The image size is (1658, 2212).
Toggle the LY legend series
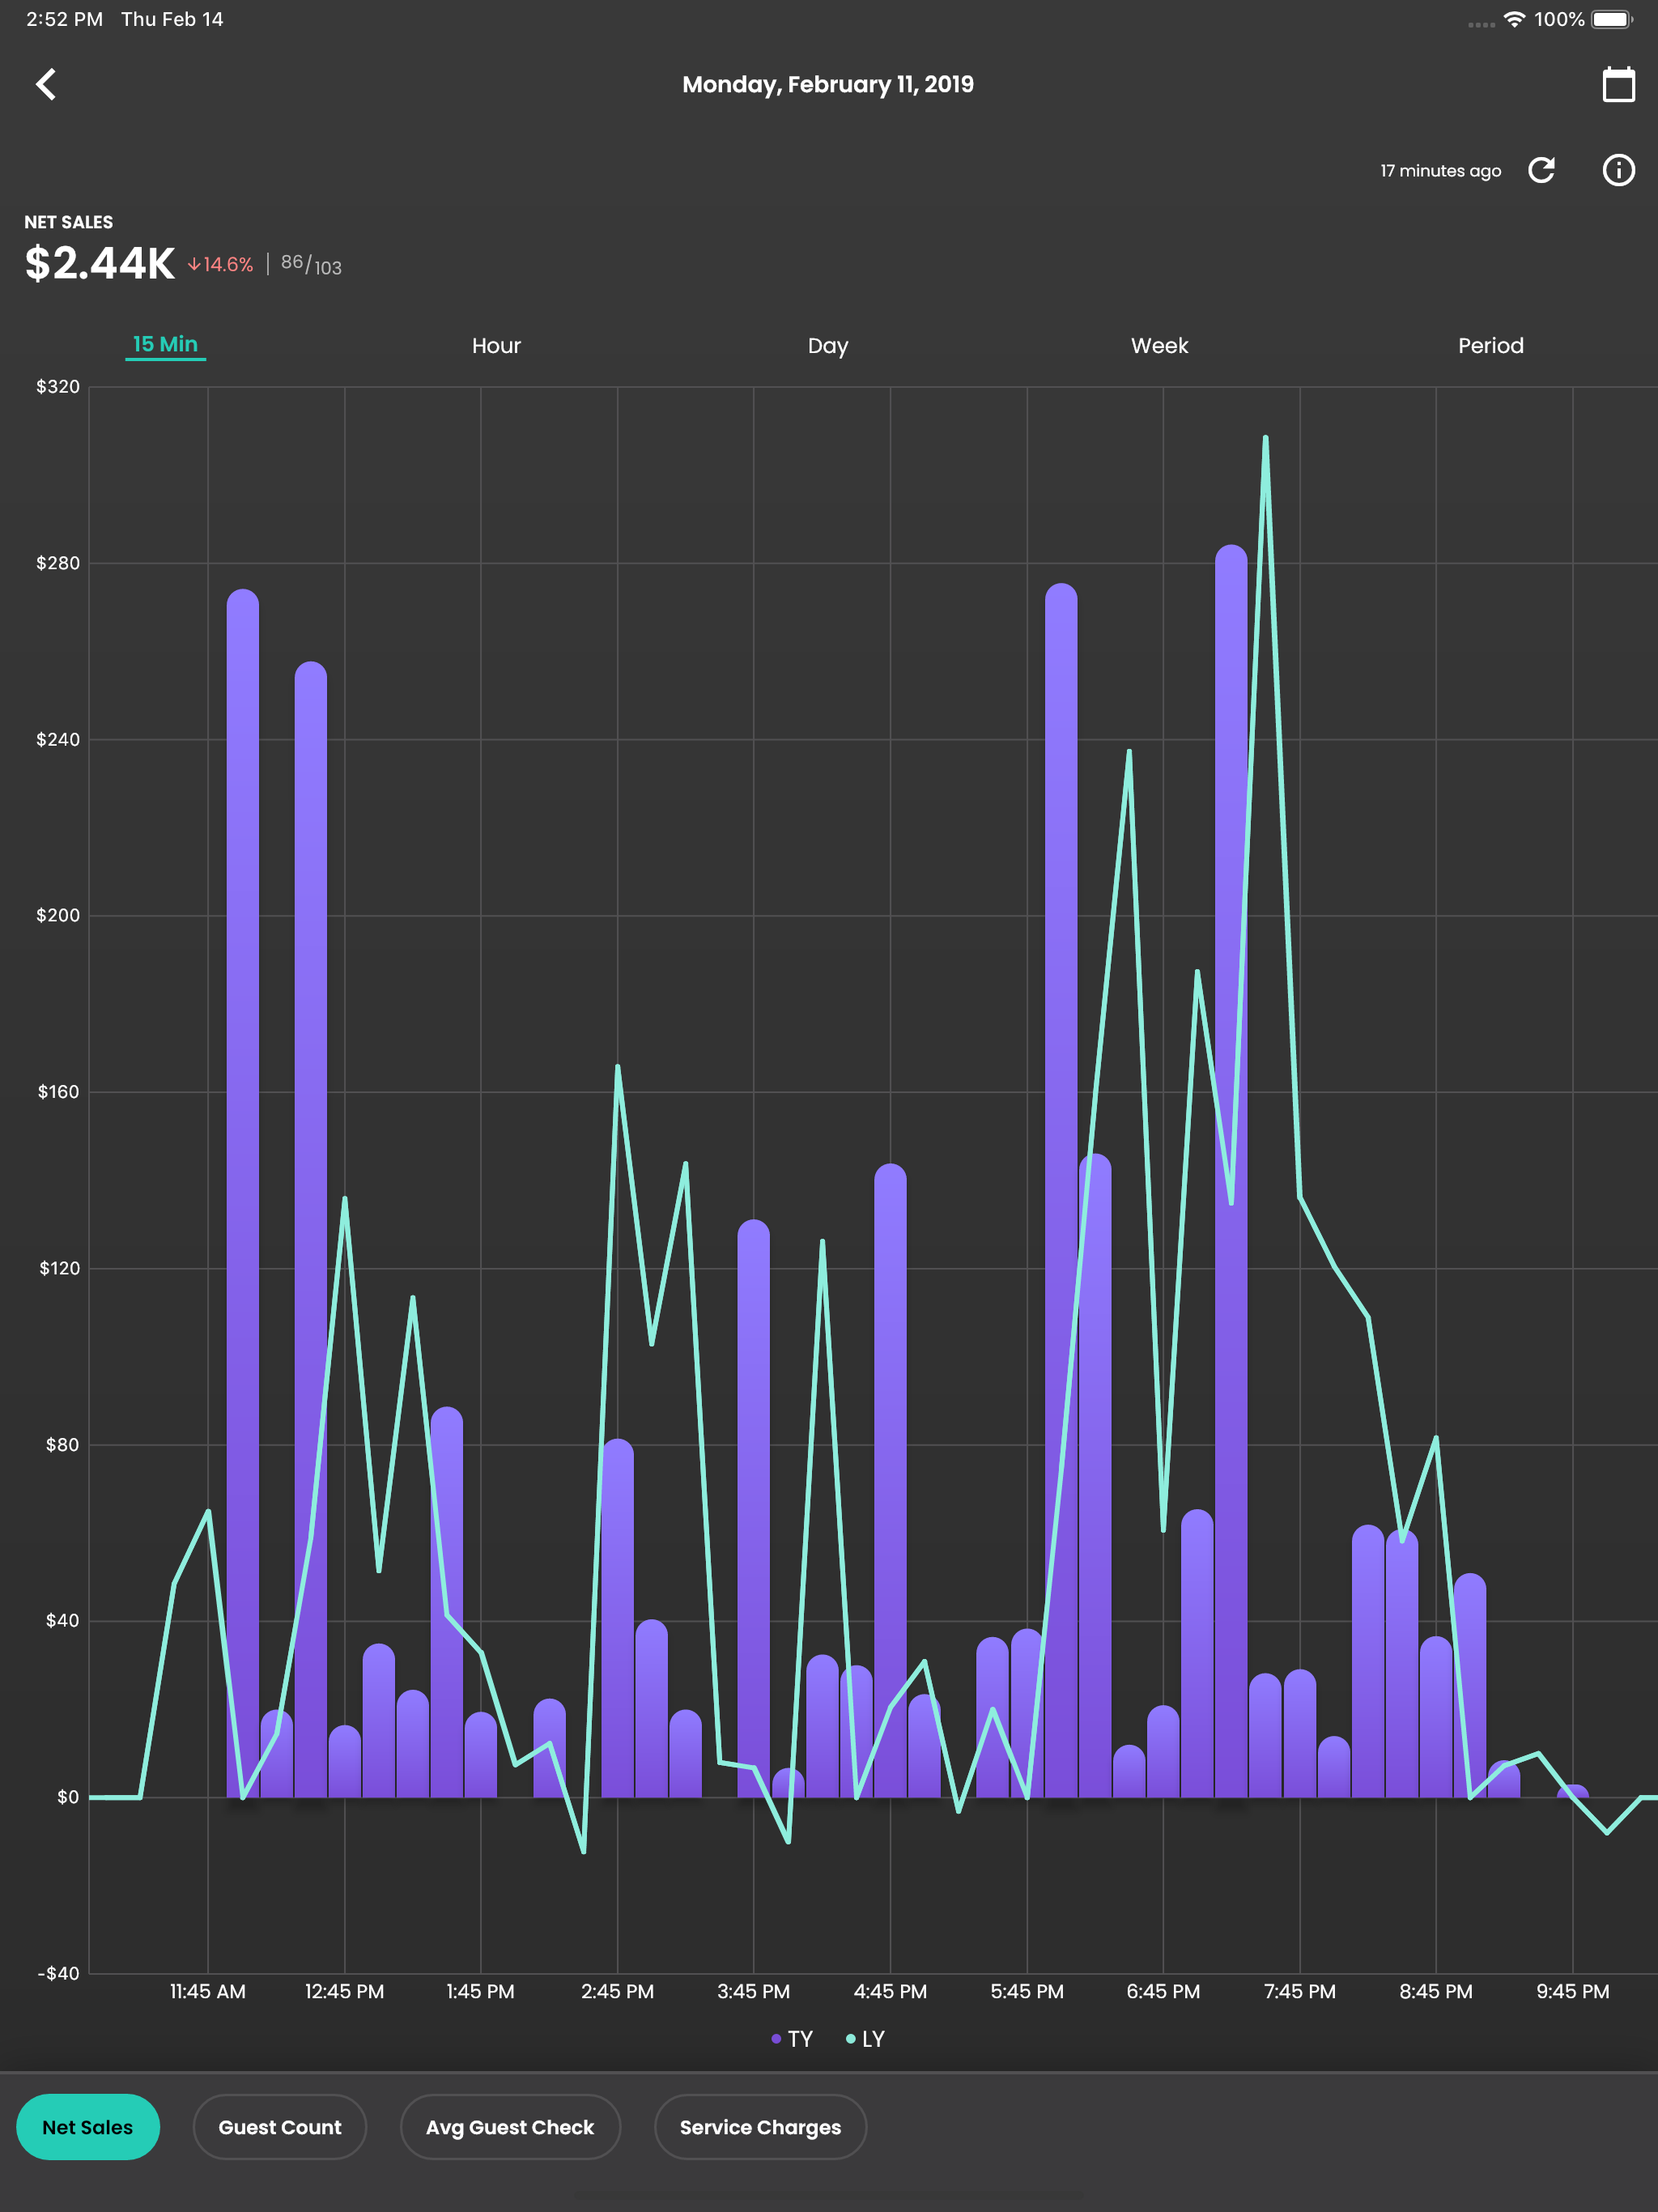coord(865,2039)
